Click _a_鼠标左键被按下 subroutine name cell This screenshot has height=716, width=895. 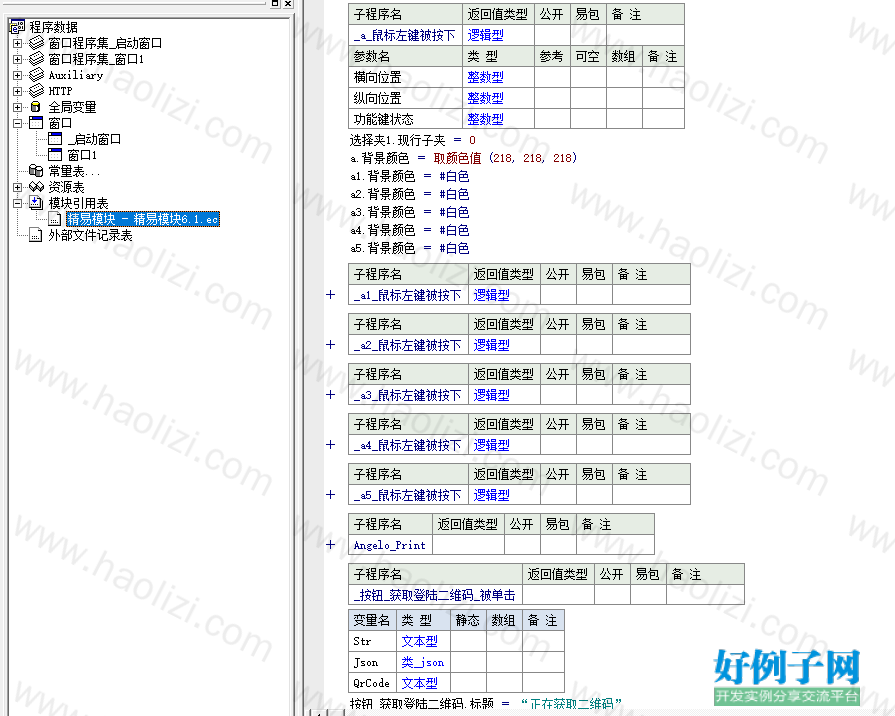point(405,35)
